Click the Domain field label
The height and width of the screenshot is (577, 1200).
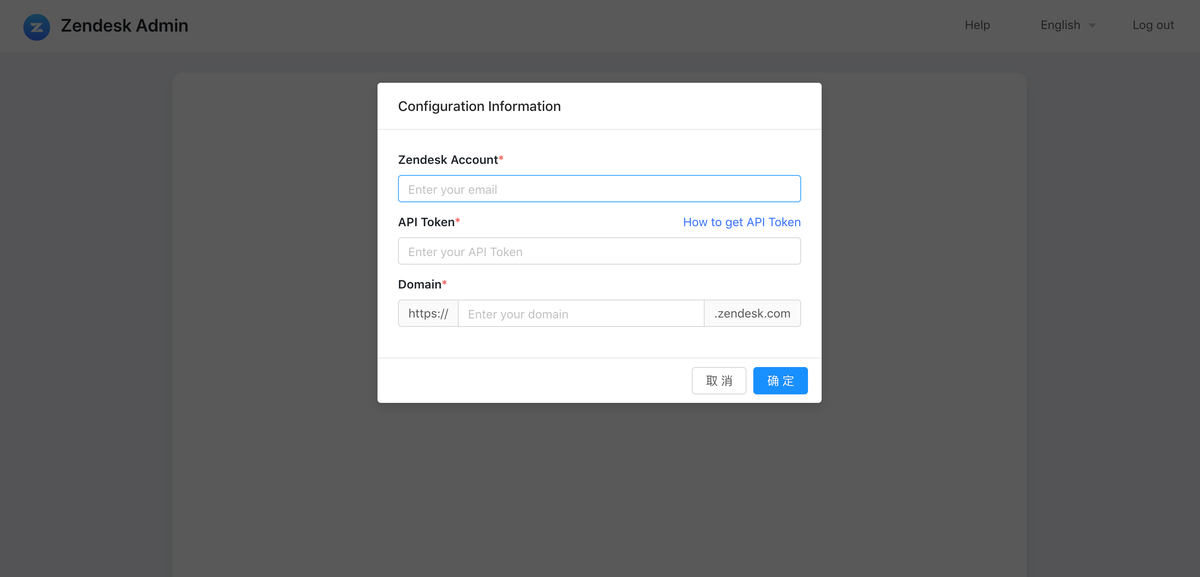tap(422, 284)
